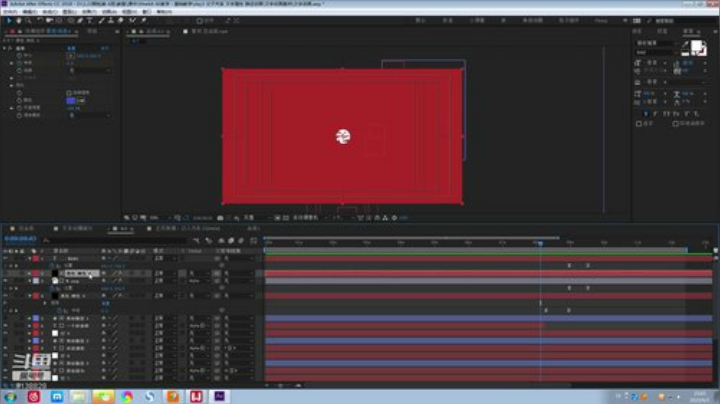Image resolution: width=720 pixels, height=404 pixels.
Task: Open the font style dropdown in Character panel
Action: [657, 52]
